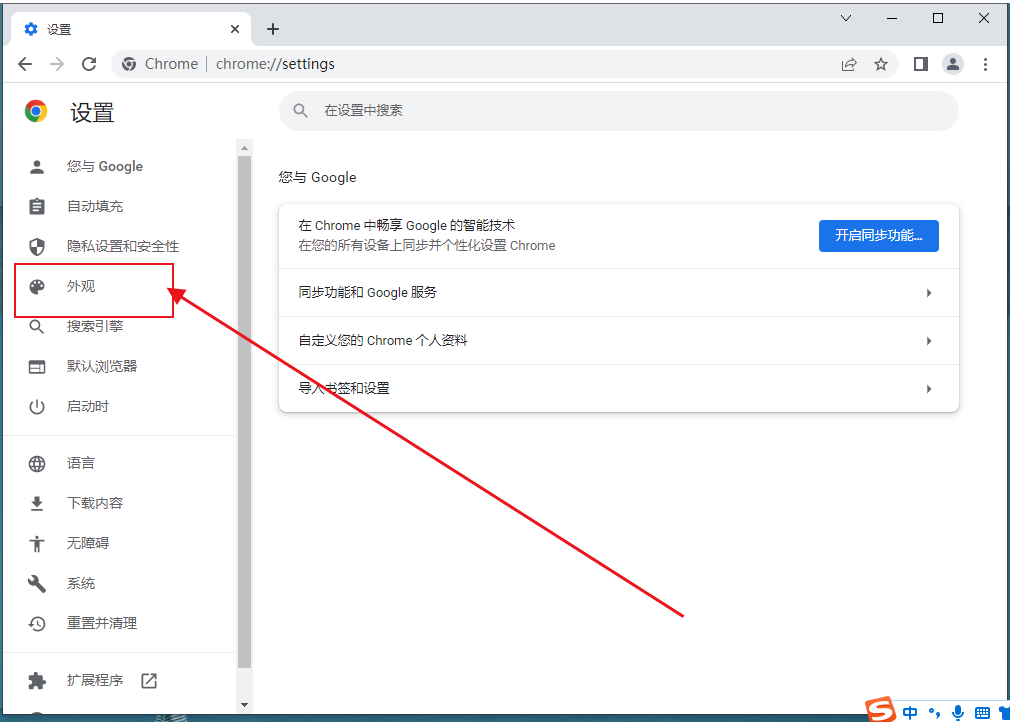Image resolution: width=1010 pixels, height=724 pixels.
Task: Click the Chrome site info icon
Action: pyautogui.click(x=129, y=64)
